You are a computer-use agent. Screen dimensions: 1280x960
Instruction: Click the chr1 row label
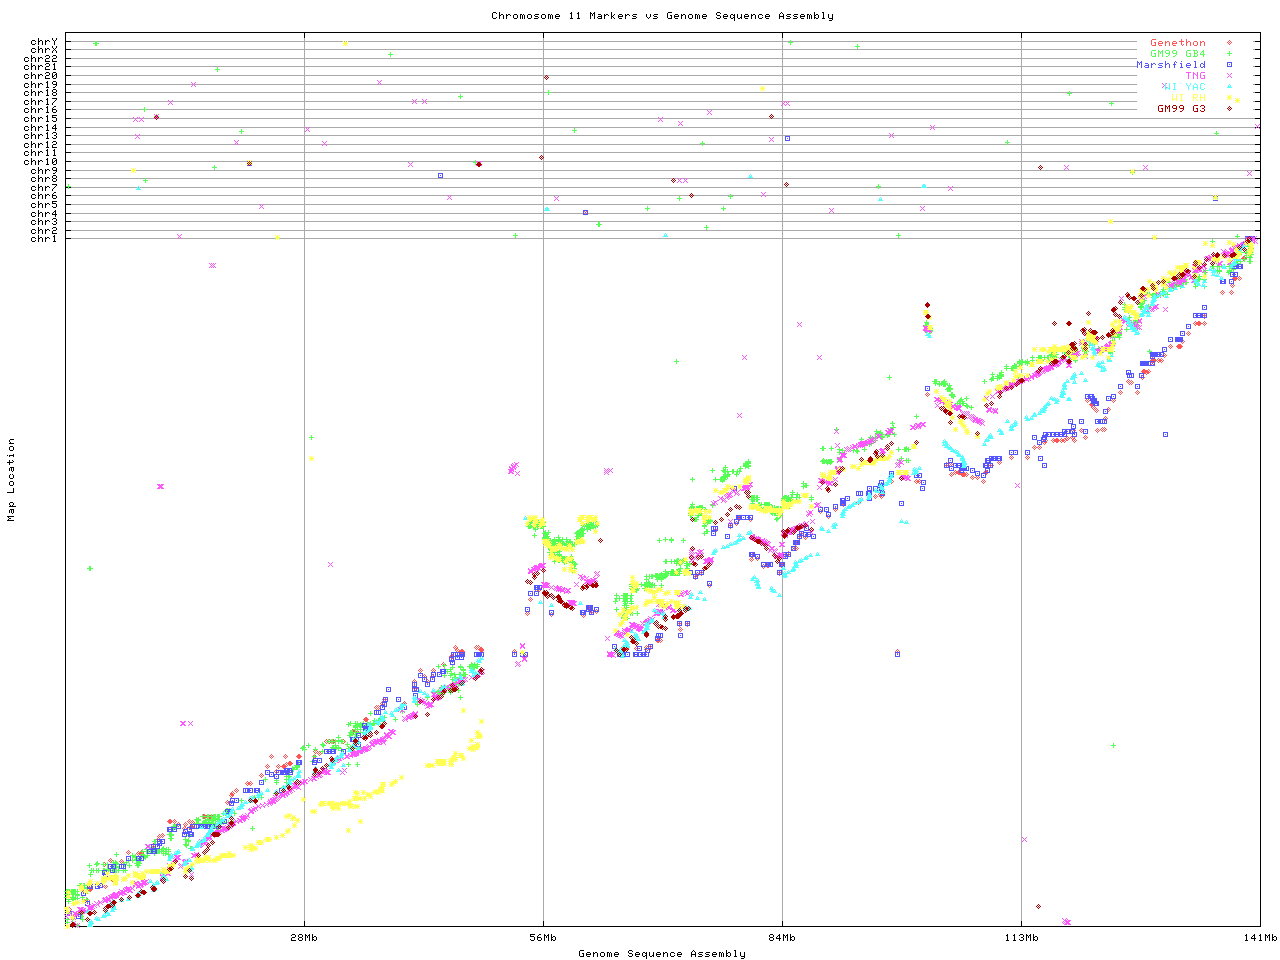pyautogui.click(x=44, y=238)
